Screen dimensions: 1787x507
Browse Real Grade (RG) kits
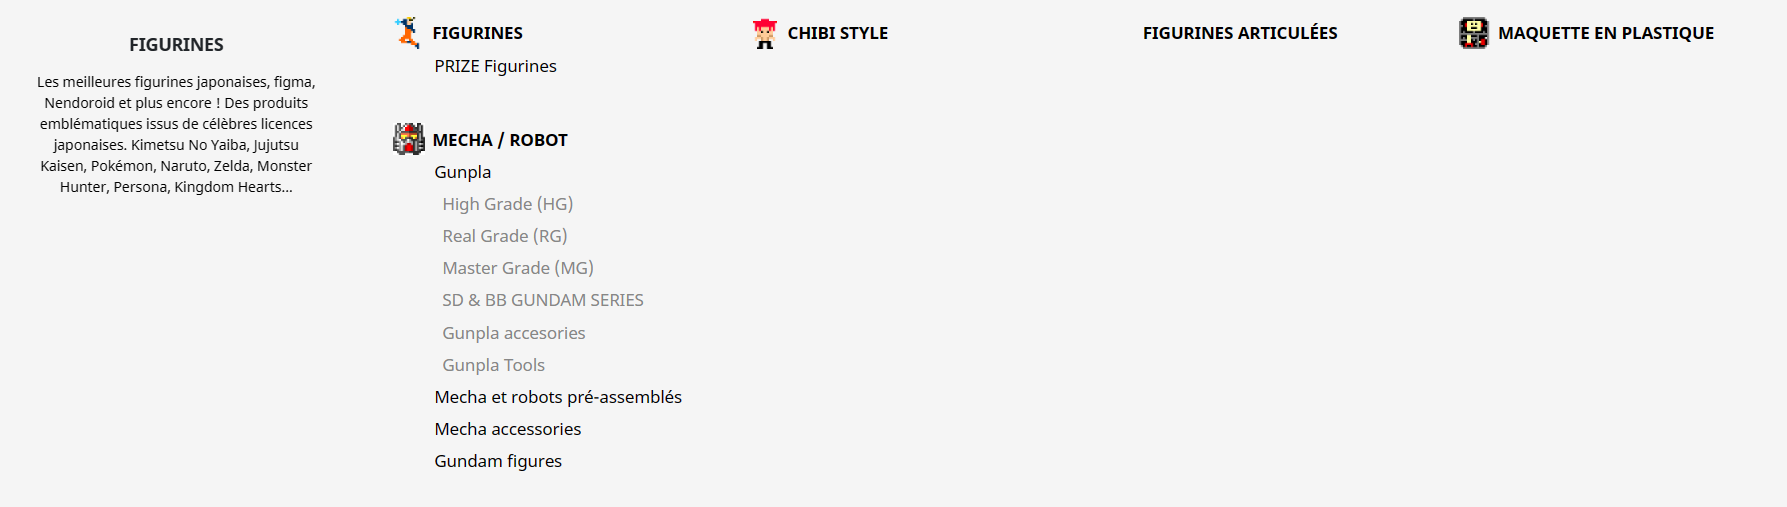(x=504, y=236)
